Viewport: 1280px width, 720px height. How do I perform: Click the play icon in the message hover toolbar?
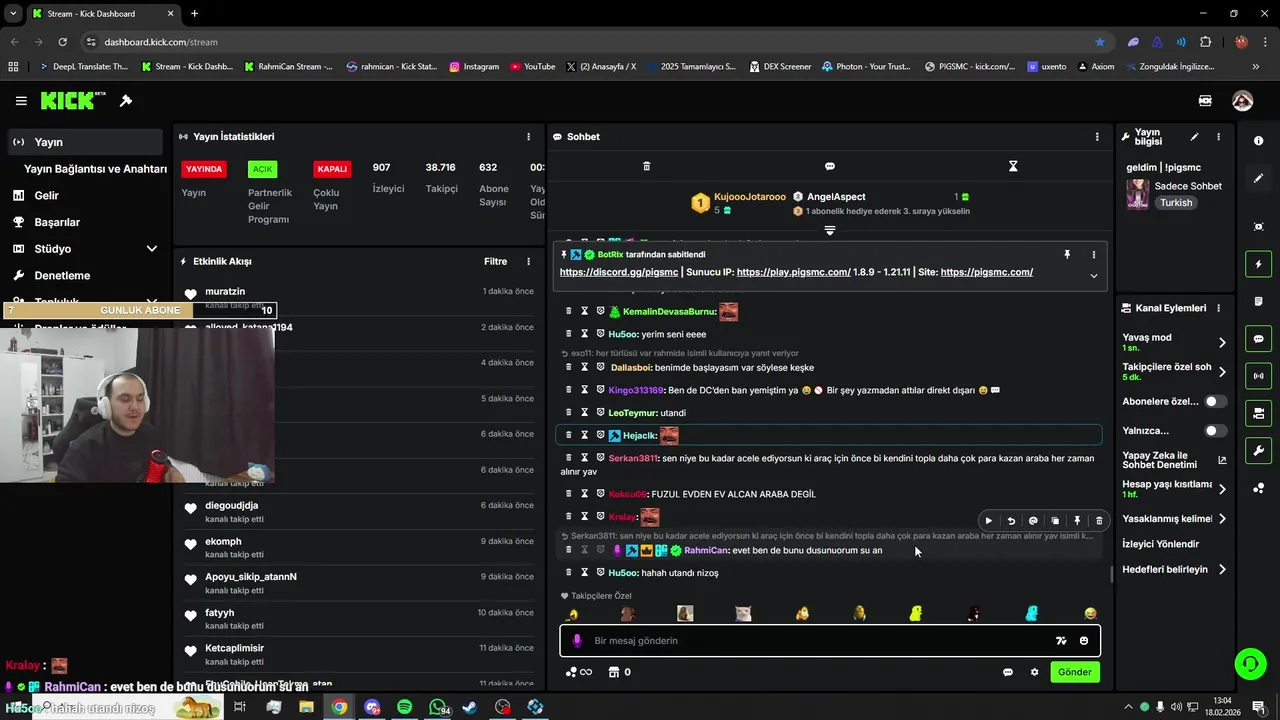989,521
